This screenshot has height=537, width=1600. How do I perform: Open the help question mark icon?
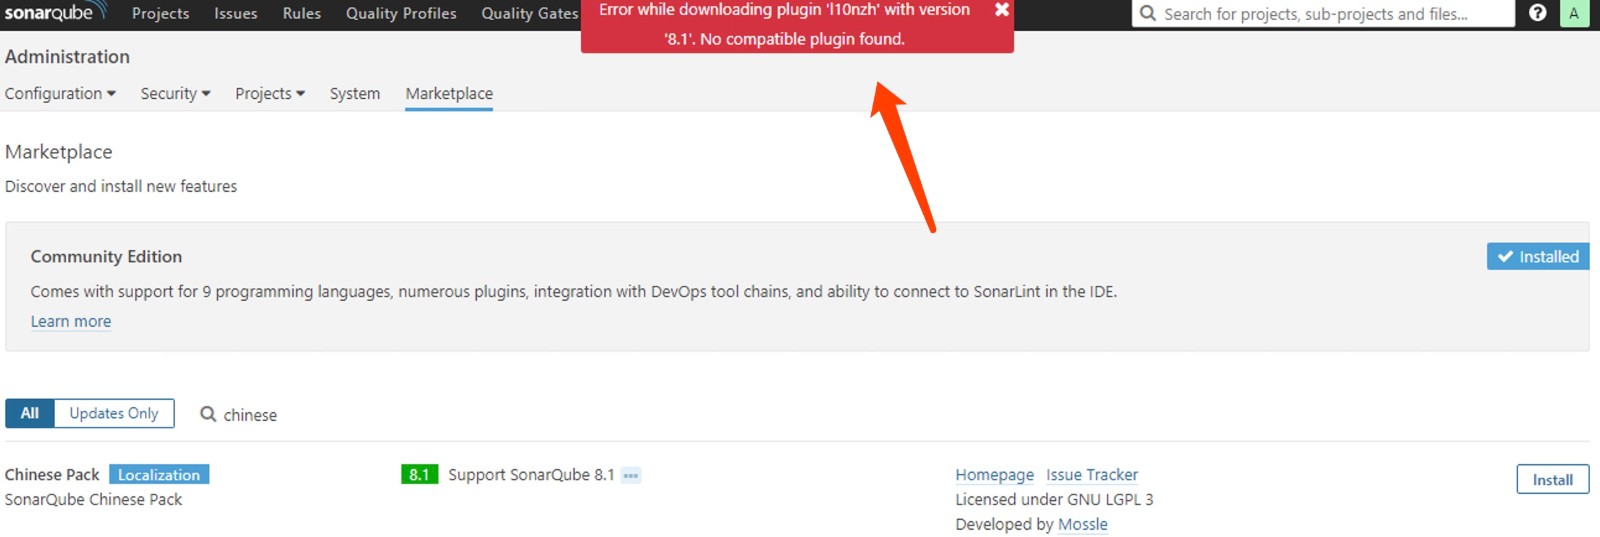(1538, 13)
